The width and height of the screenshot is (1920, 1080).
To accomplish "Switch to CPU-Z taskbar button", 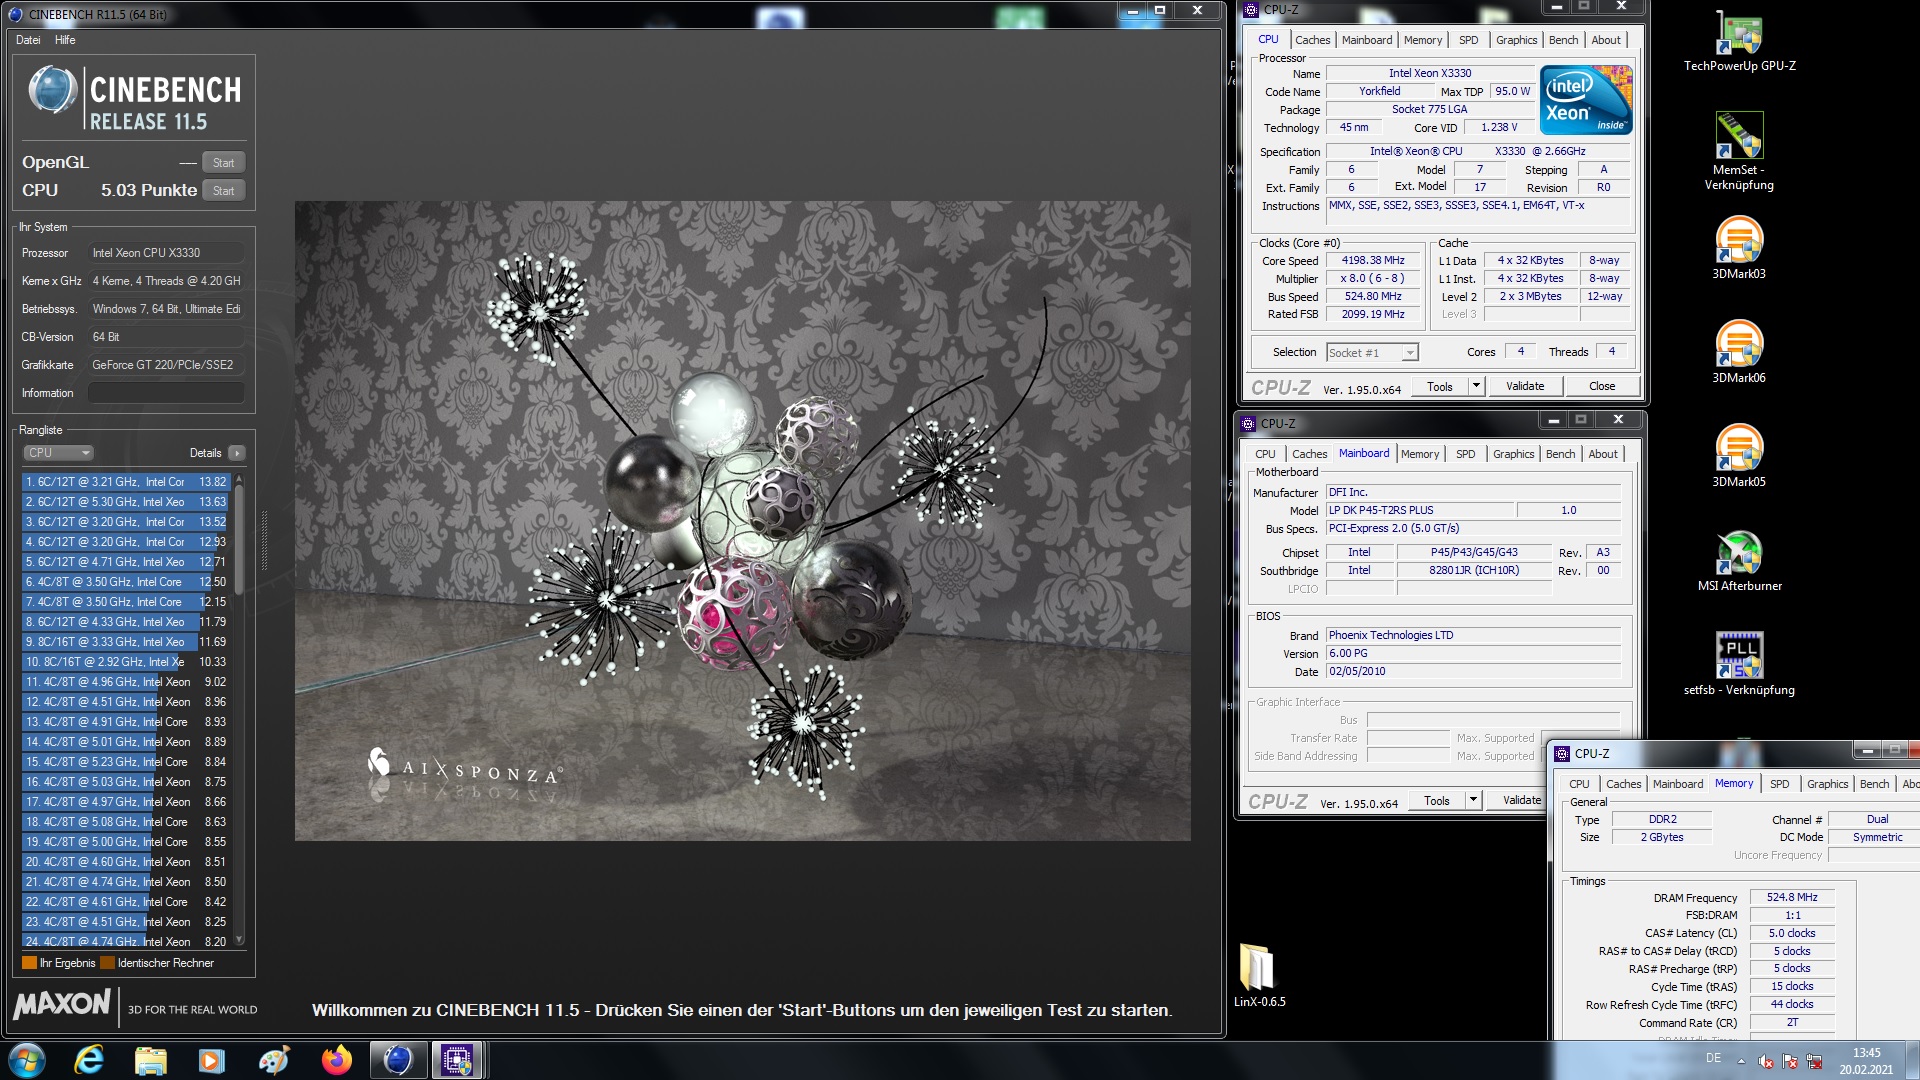I will (457, 1060).
